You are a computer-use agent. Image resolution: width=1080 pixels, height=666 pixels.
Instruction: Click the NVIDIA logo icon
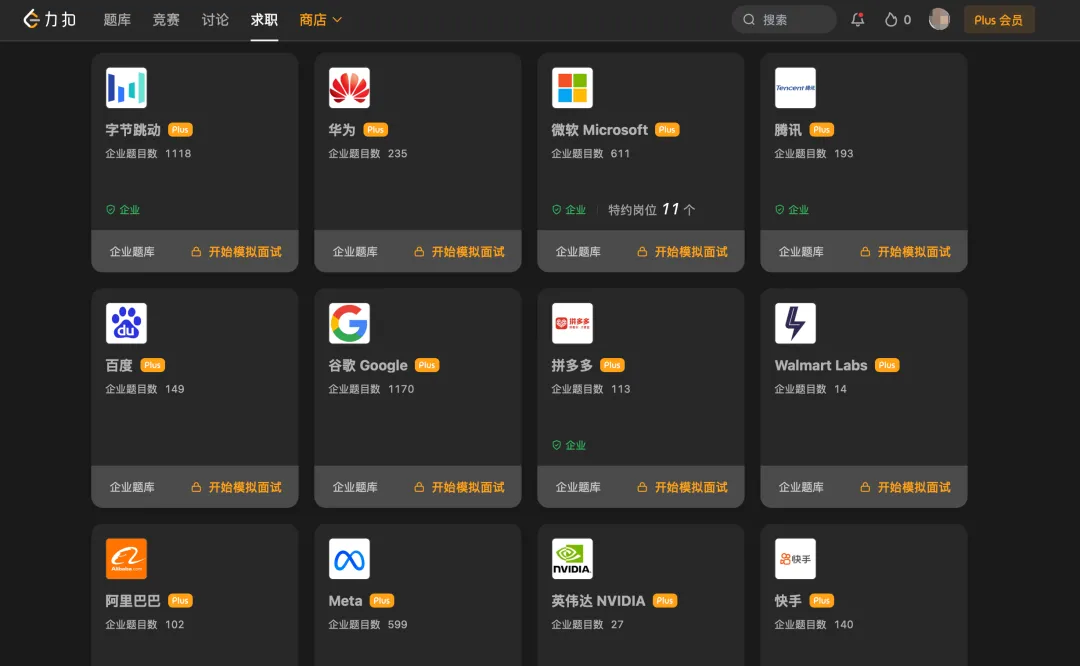(x=572, y=559)
